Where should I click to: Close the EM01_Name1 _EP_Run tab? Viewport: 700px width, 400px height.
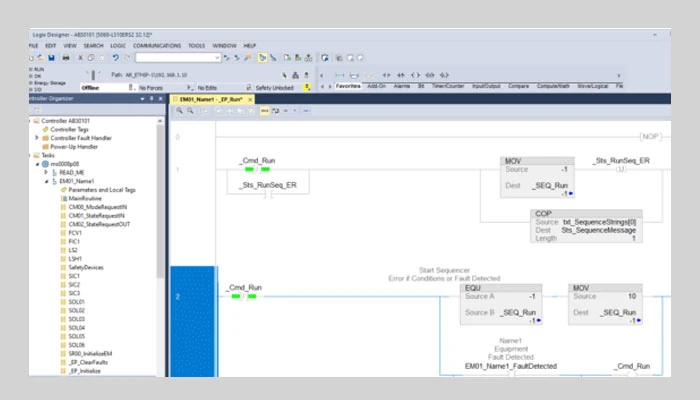250,99
